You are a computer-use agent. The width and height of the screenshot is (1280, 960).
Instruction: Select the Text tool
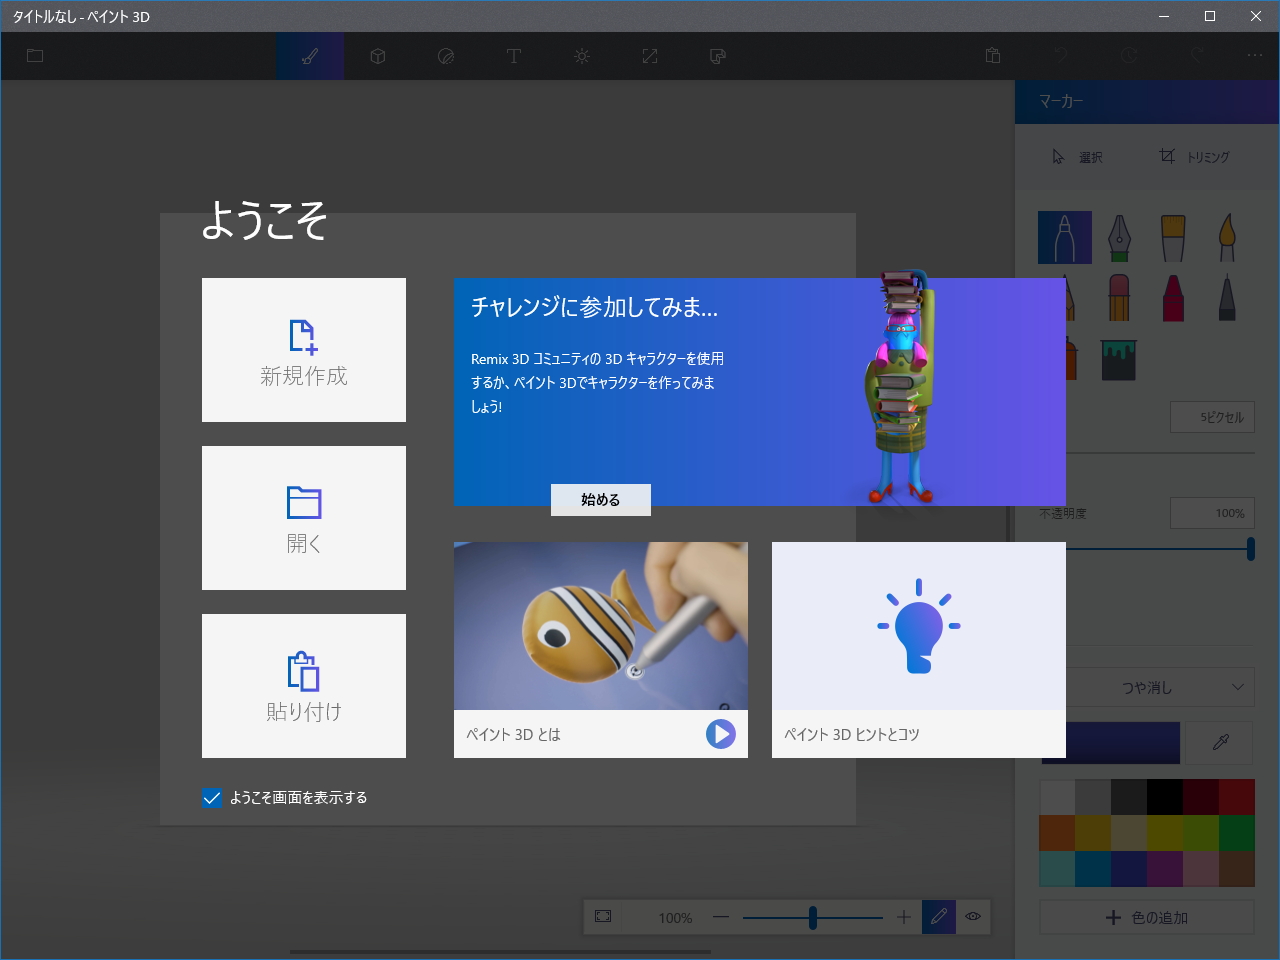pos(514,56)
